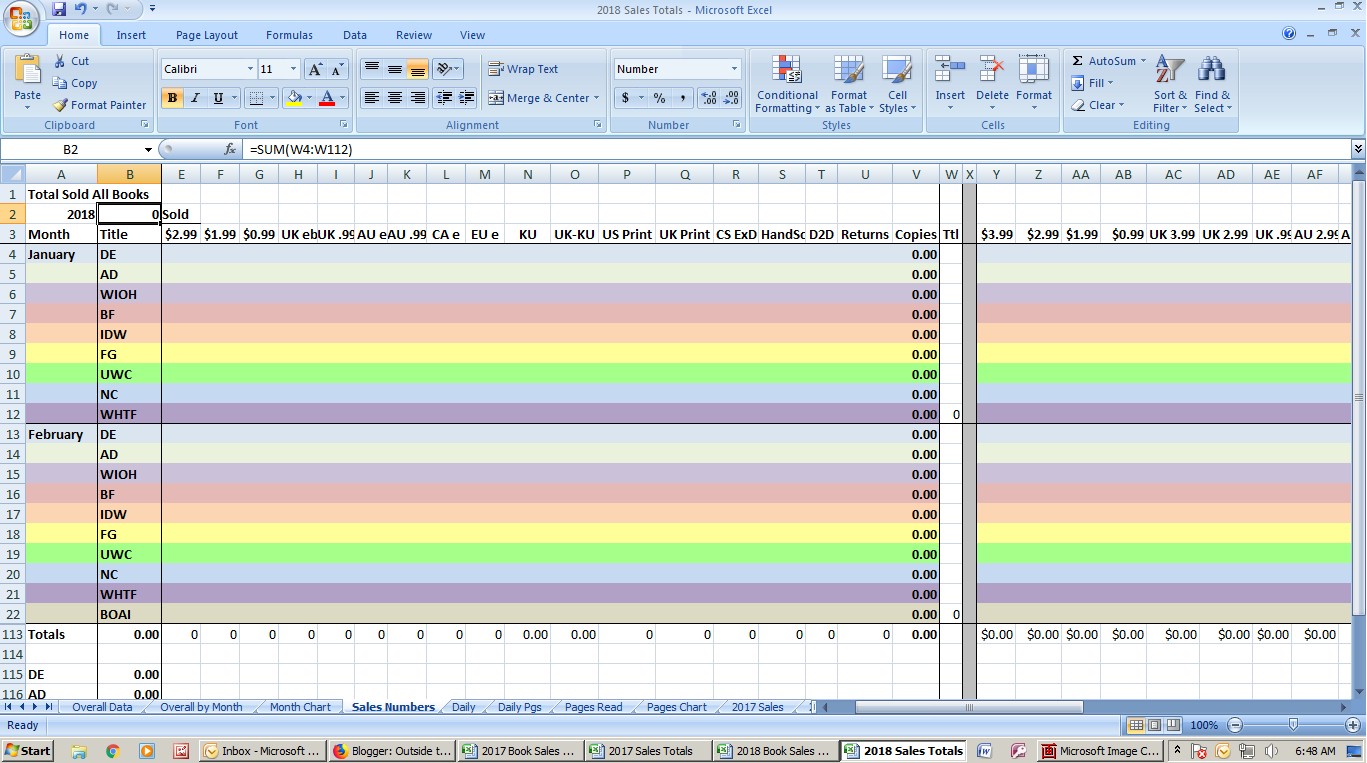The width and height of the screenshot is (1367, 763).
Task: Open the font name dropdown
Action: pos(250,69)
